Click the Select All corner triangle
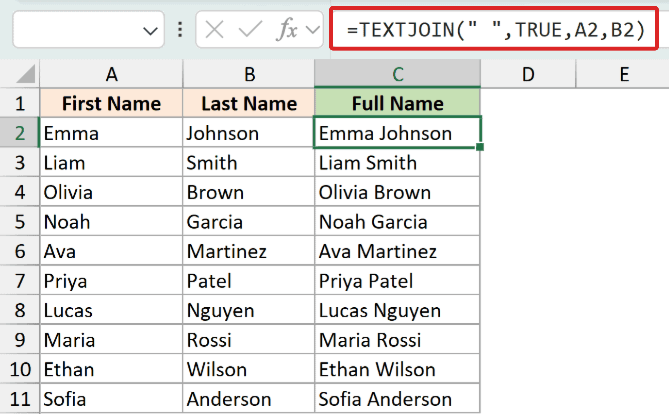669x414 pixels. pos(26,74)
